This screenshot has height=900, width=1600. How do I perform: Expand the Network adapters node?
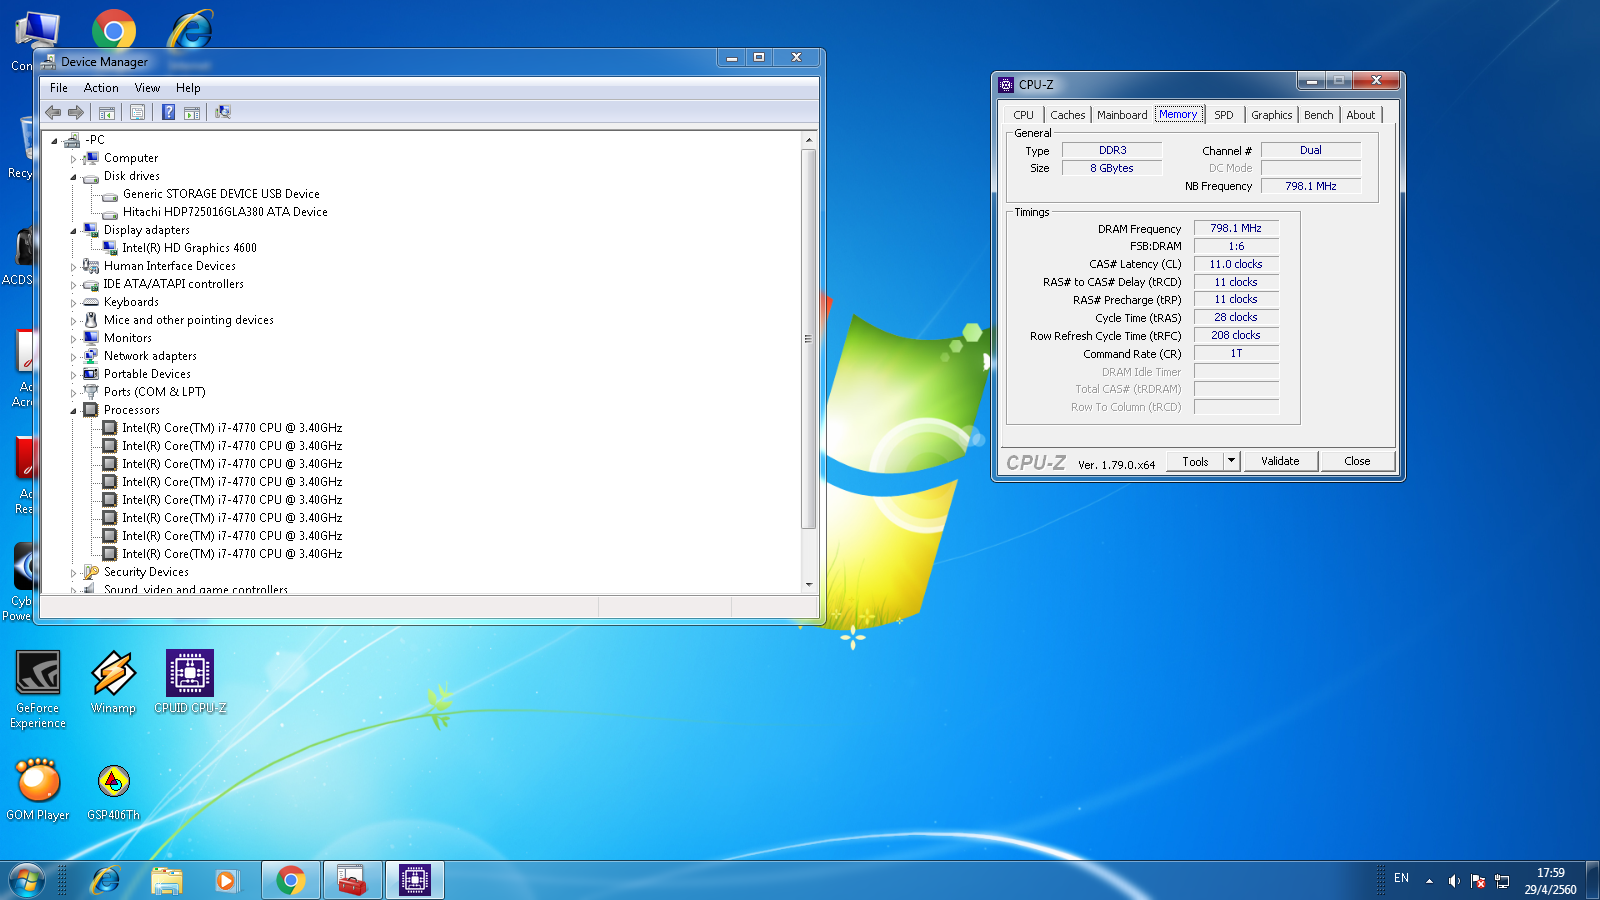point(73,357)
